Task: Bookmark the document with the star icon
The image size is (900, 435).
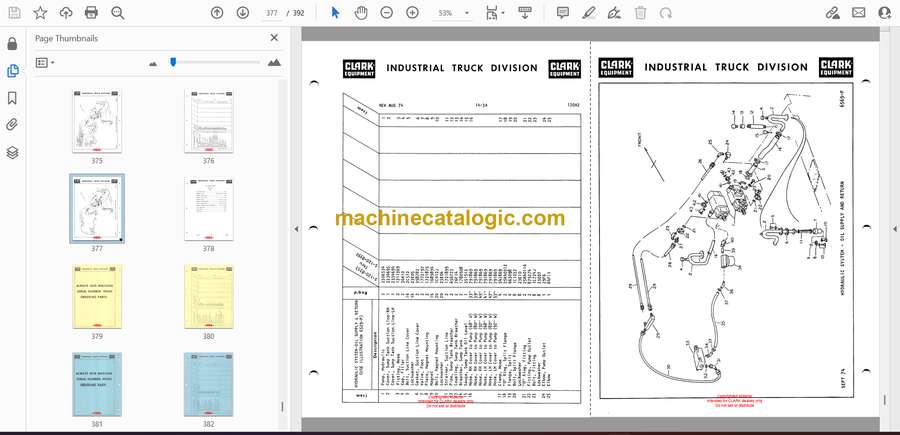Action: pyautogui.click(x=40, y=13)
